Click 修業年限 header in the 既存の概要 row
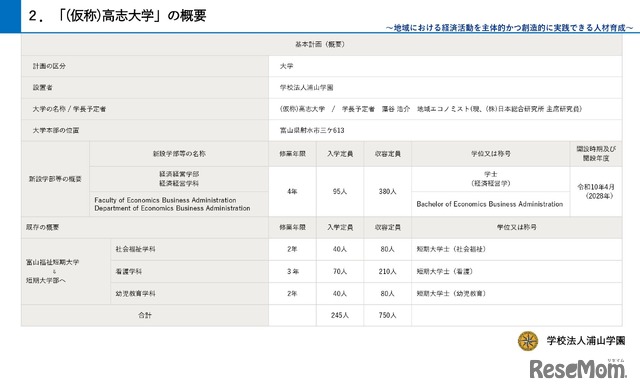The height and width of the screenshot is (392, 640). tap(292, 227)
